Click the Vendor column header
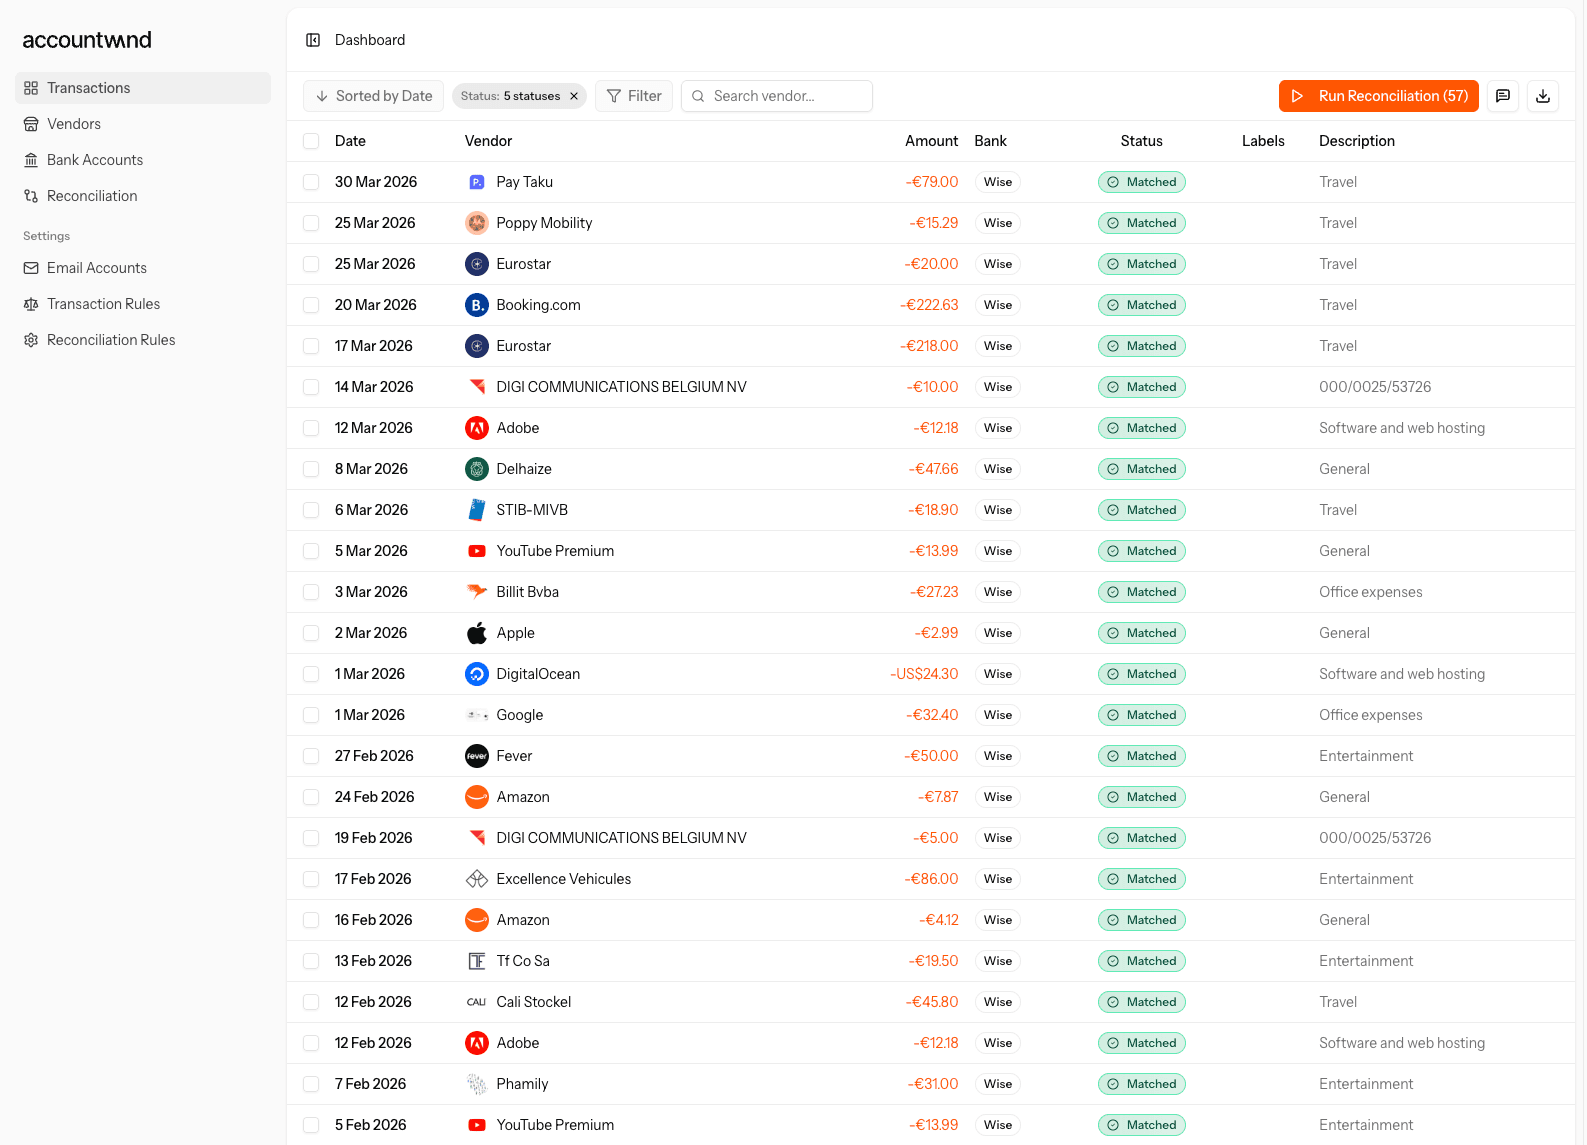Viewport: 1587px width, 1145px height. pos(488,141)
